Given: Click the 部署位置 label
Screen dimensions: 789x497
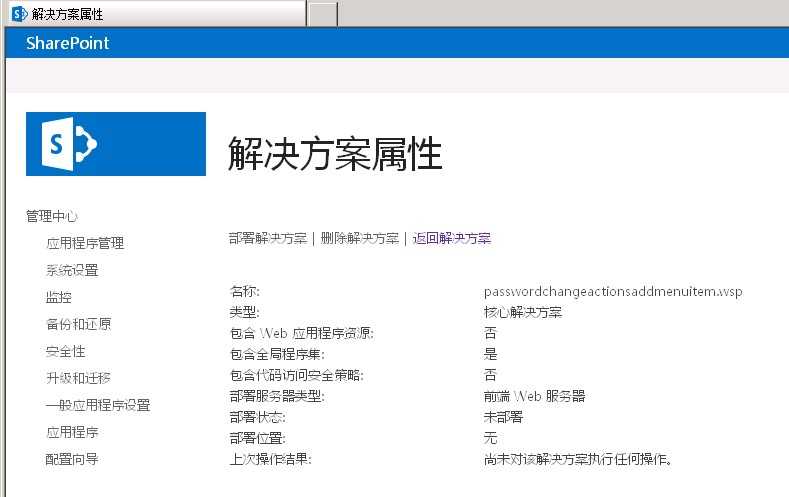Looking at the screenshot, I should (x=258, y=438).
